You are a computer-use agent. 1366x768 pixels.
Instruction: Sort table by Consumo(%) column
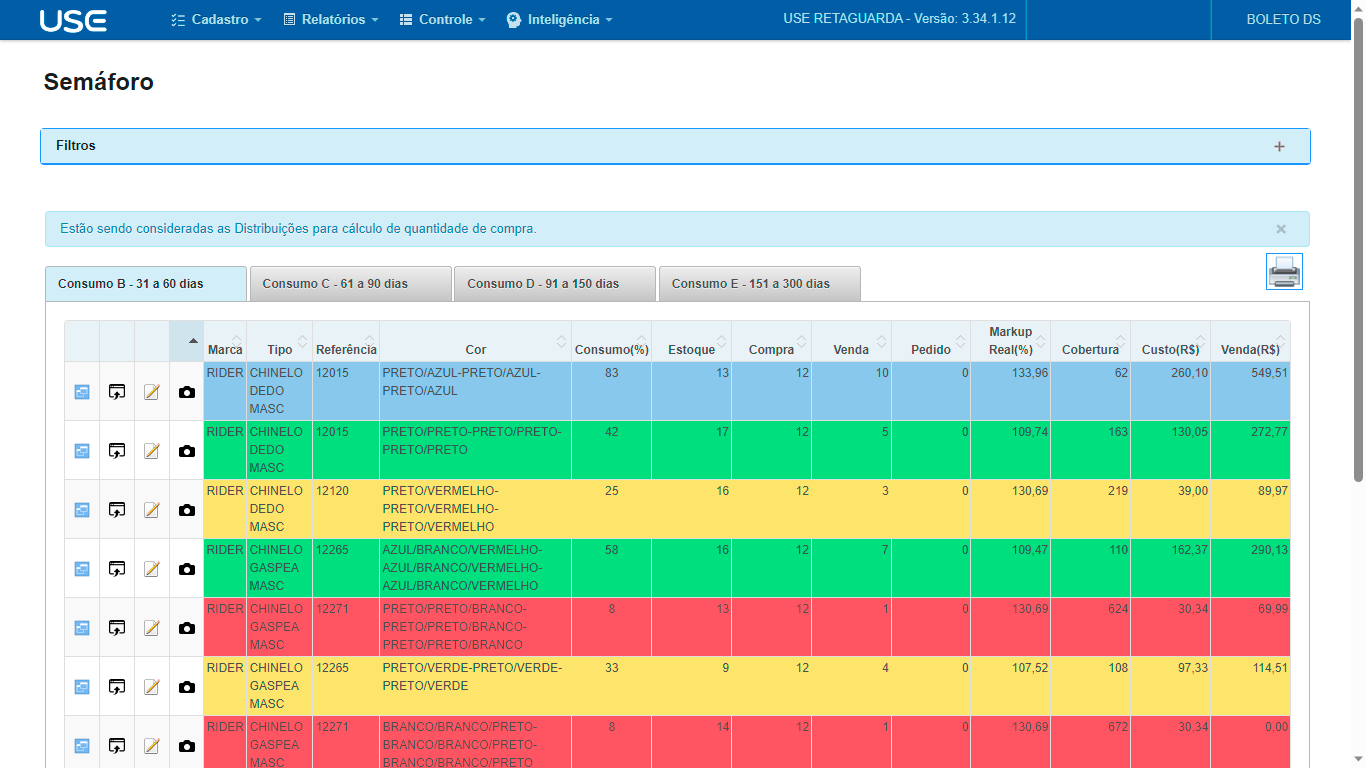tap(612, 341)
